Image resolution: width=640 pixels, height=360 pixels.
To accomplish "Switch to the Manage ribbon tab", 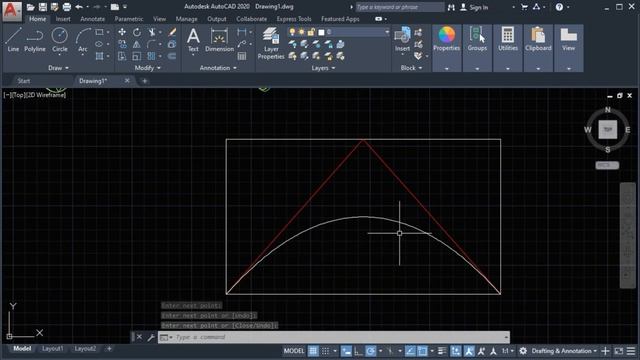I will [187, 19].
